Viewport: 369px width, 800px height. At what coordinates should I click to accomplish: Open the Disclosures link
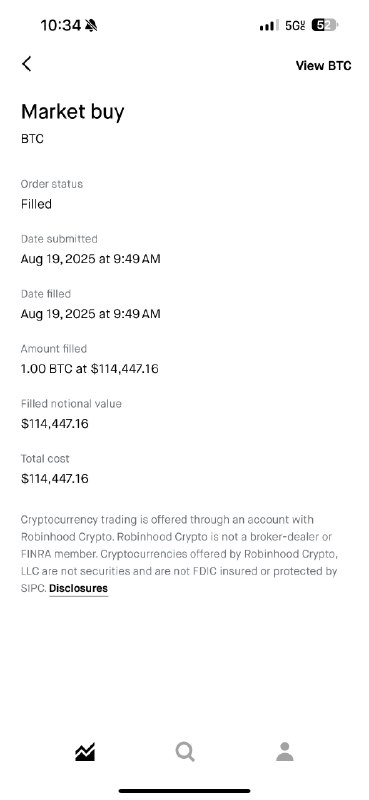79,588
